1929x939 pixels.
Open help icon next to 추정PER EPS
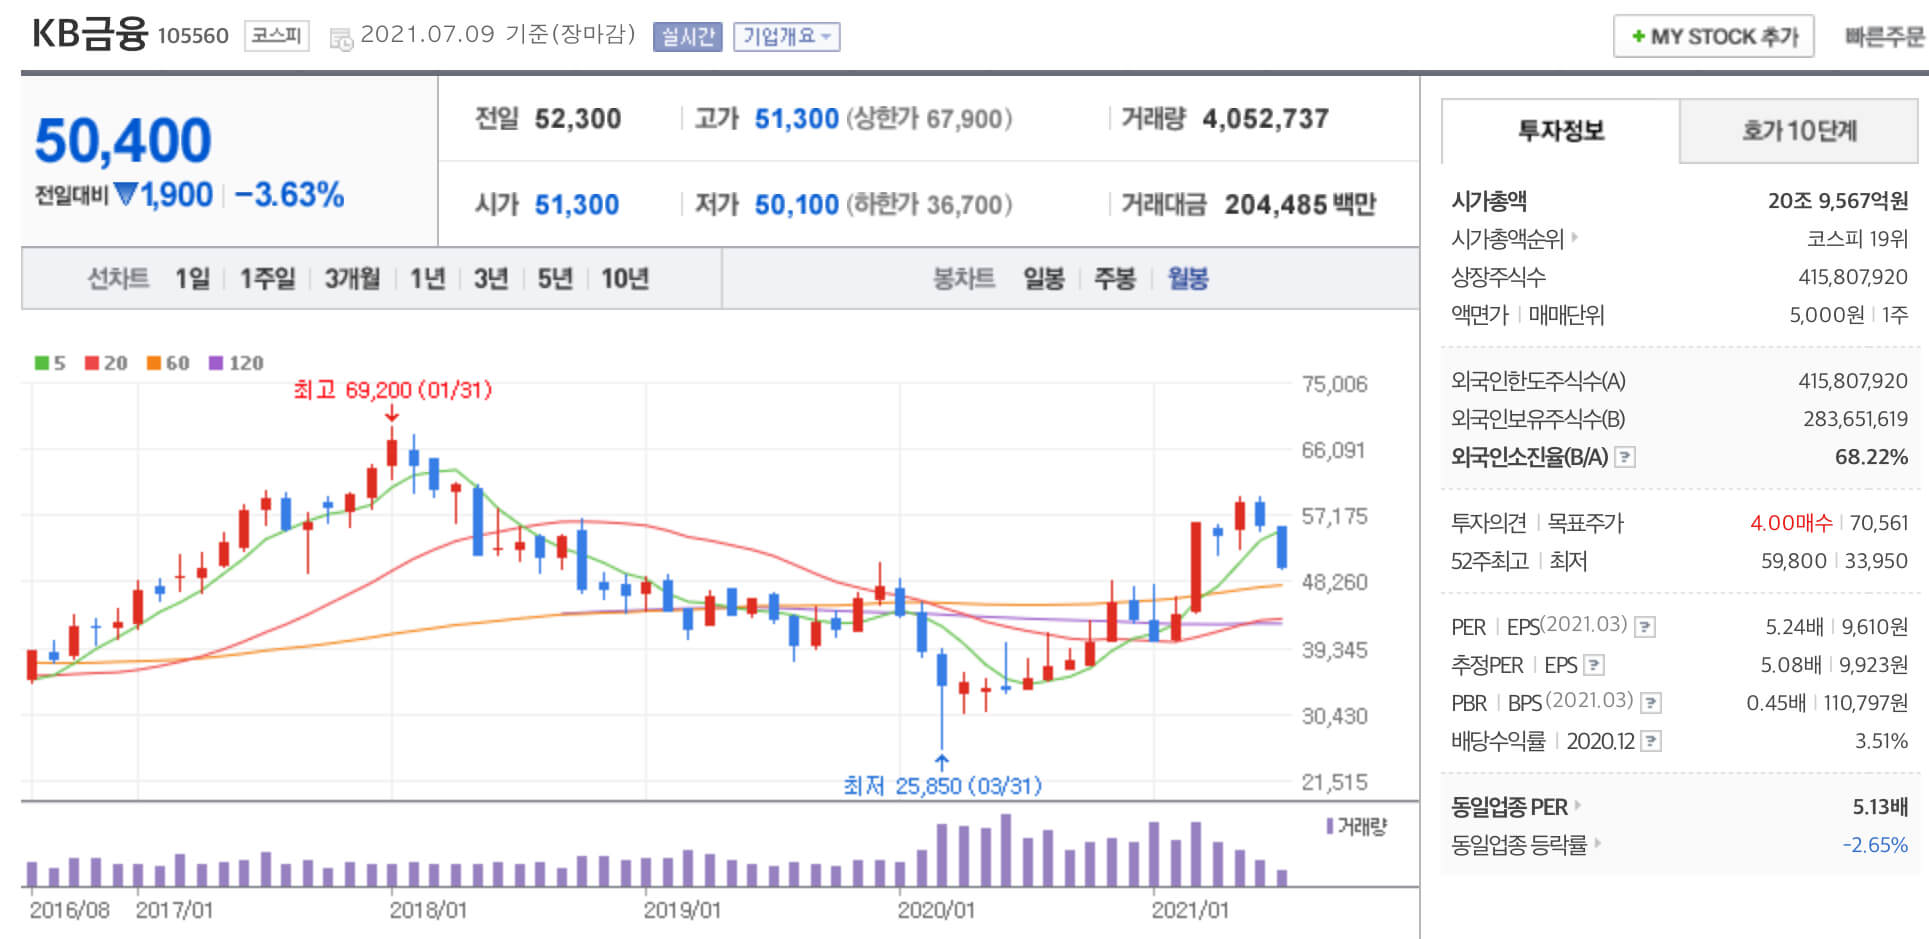[1594, 665]
